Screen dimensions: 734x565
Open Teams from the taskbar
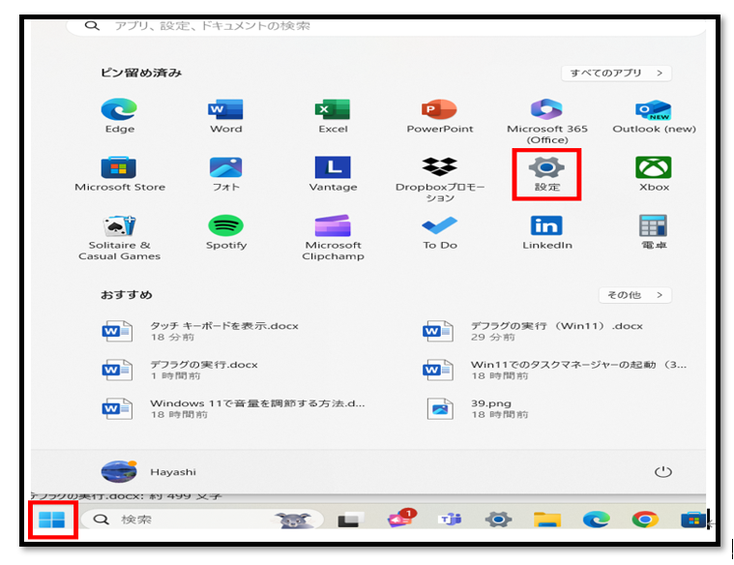[450, 520]
